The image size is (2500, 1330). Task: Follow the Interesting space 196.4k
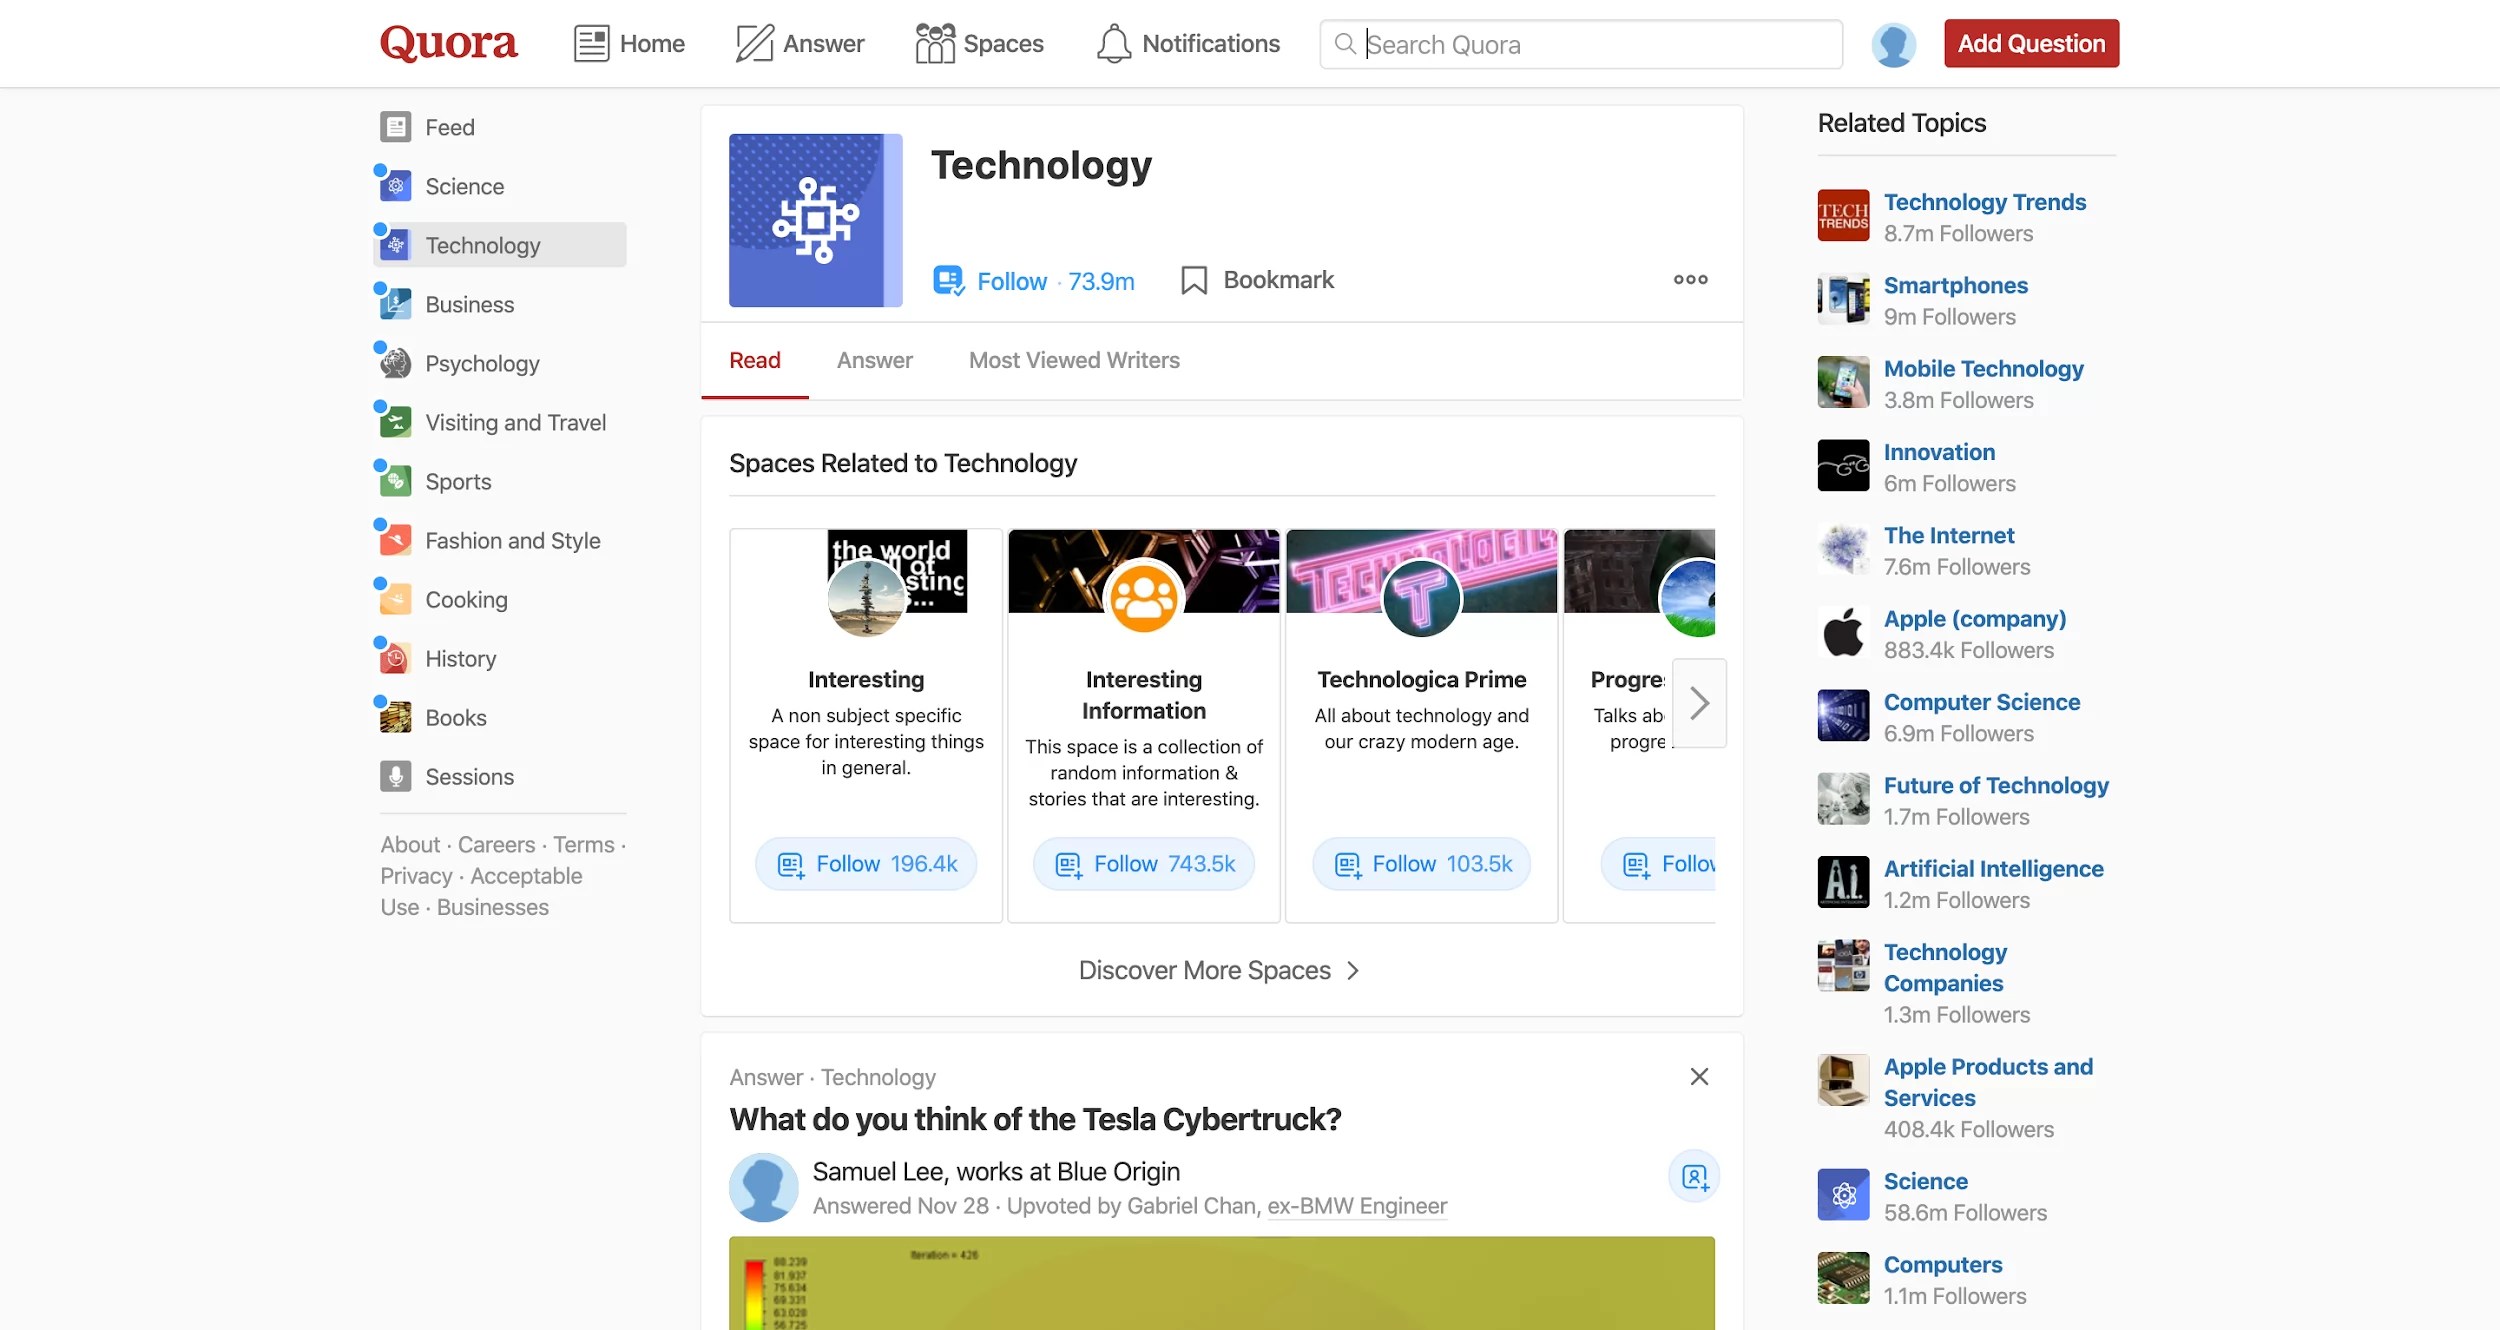click(x=866, y=864)
